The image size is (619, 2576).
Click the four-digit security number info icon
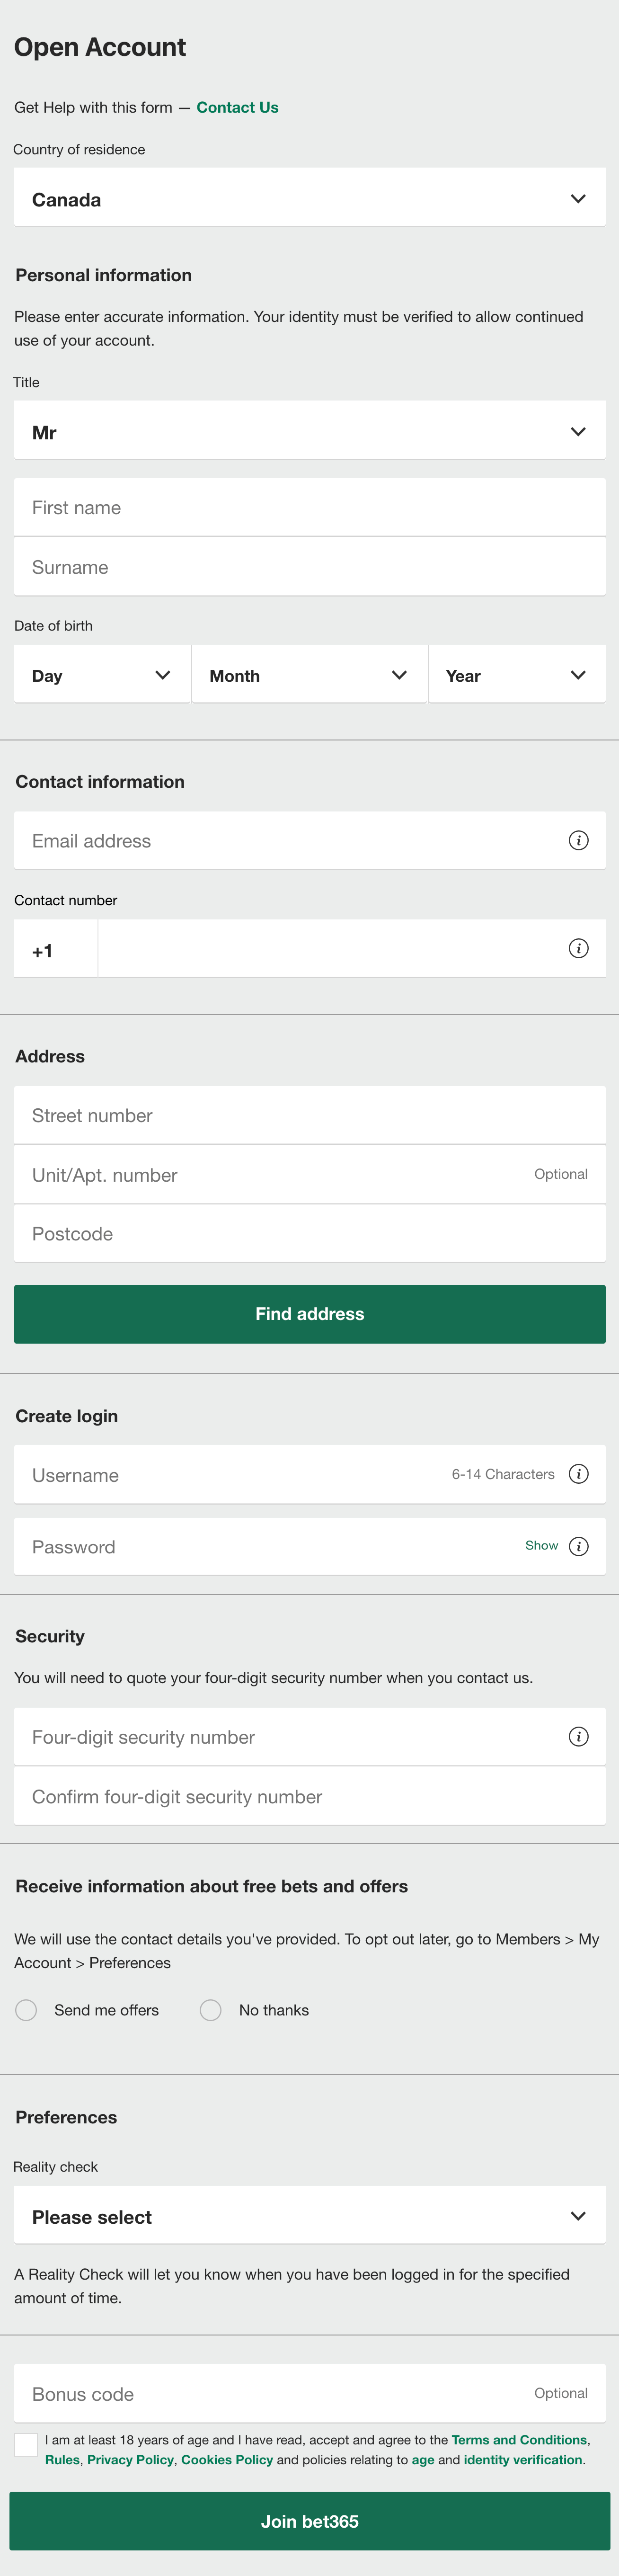578,1737
